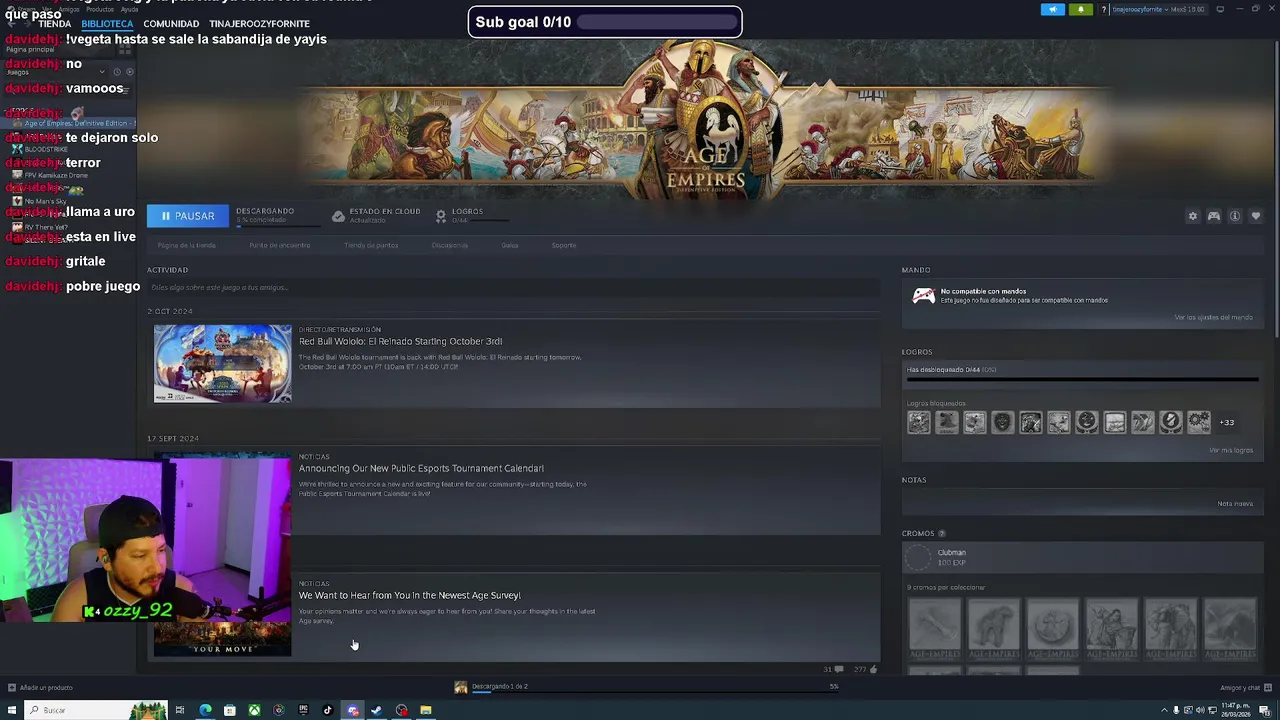1280x720 pixels.
Task: Launch Microsoft Edge from the taskbar
Action: tap(205, 710)
